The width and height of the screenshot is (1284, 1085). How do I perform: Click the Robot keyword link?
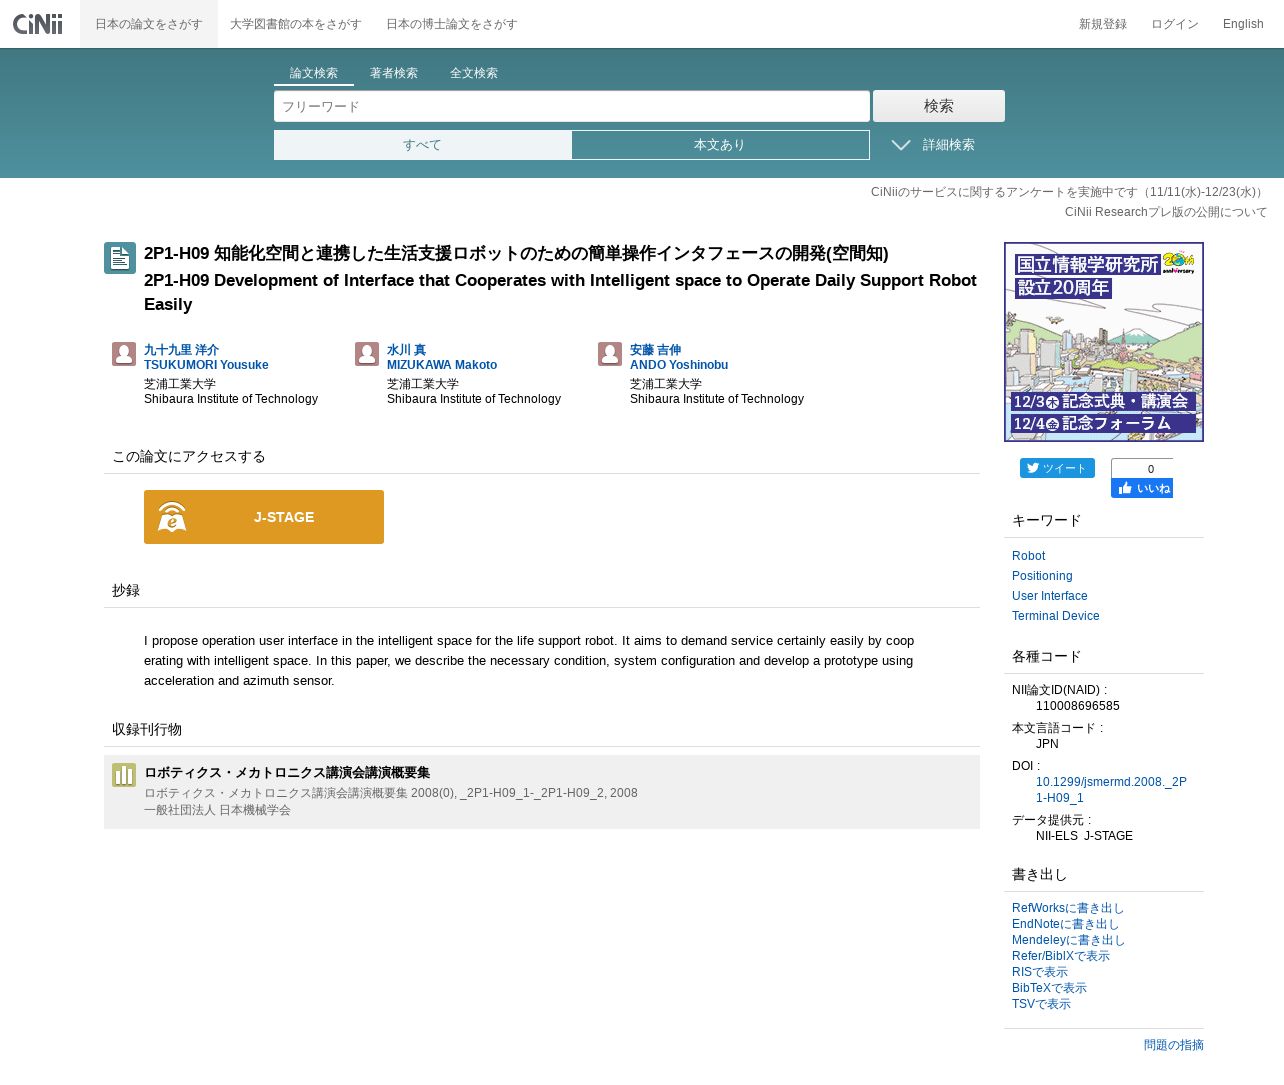[1028, 556]
